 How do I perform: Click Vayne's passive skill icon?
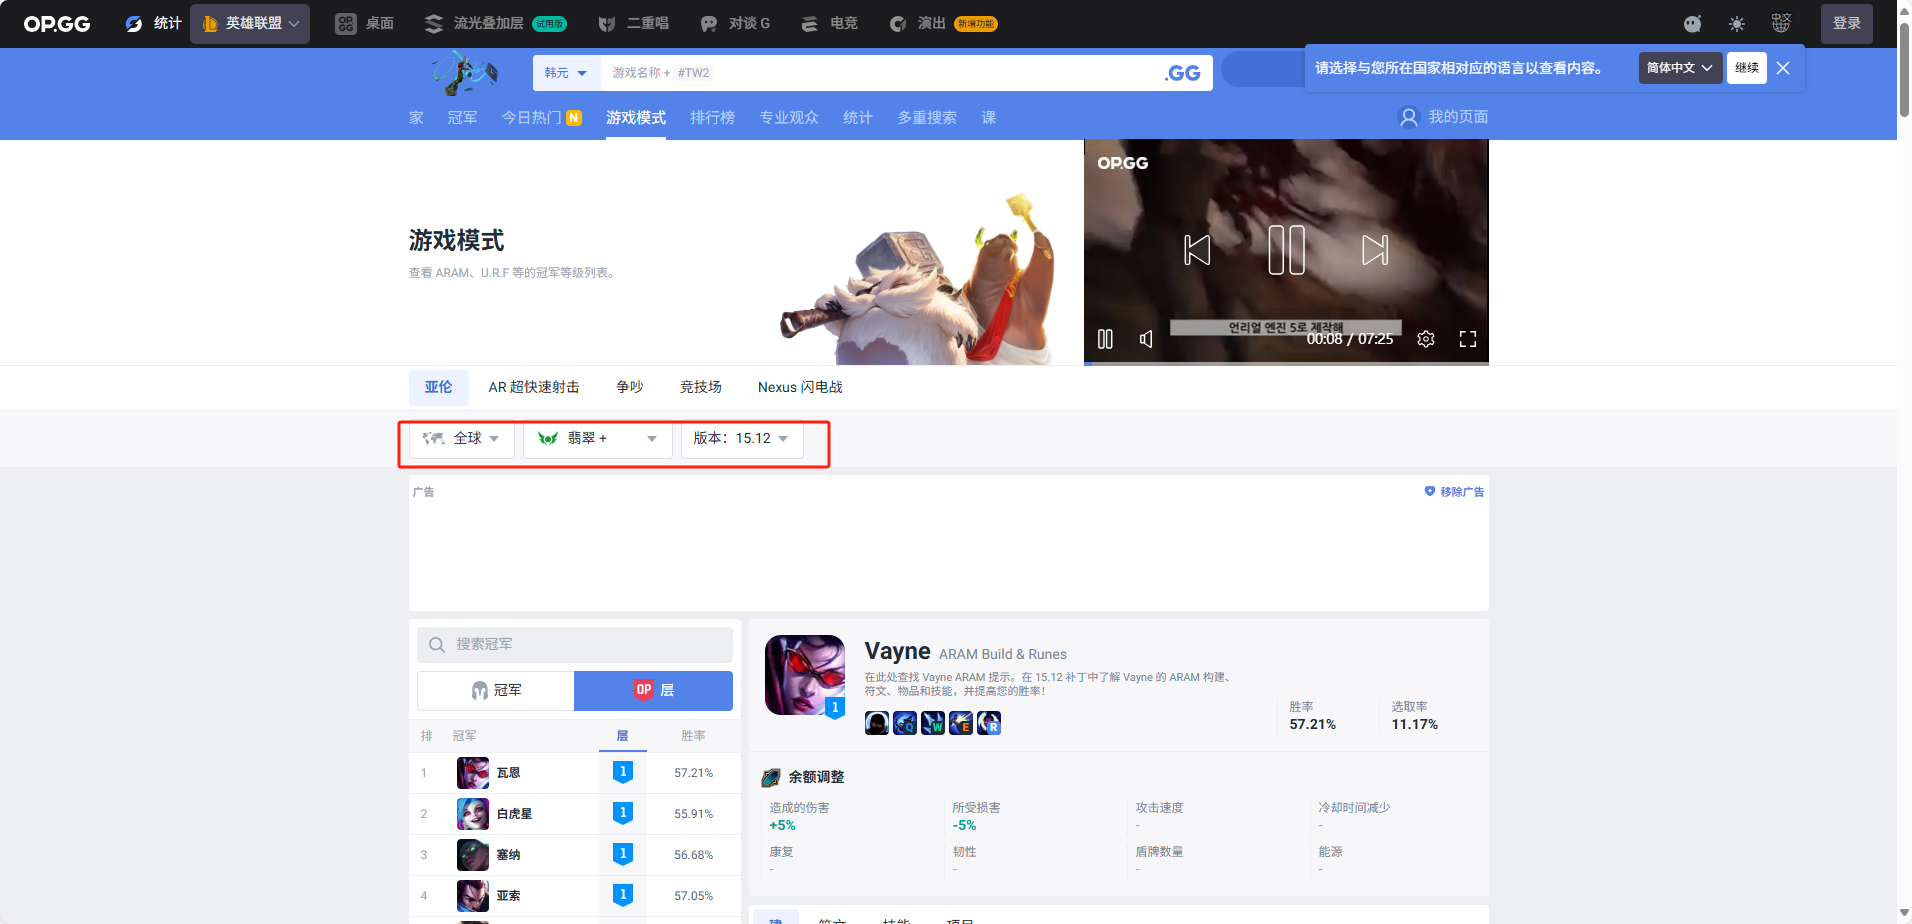[877, 723]
